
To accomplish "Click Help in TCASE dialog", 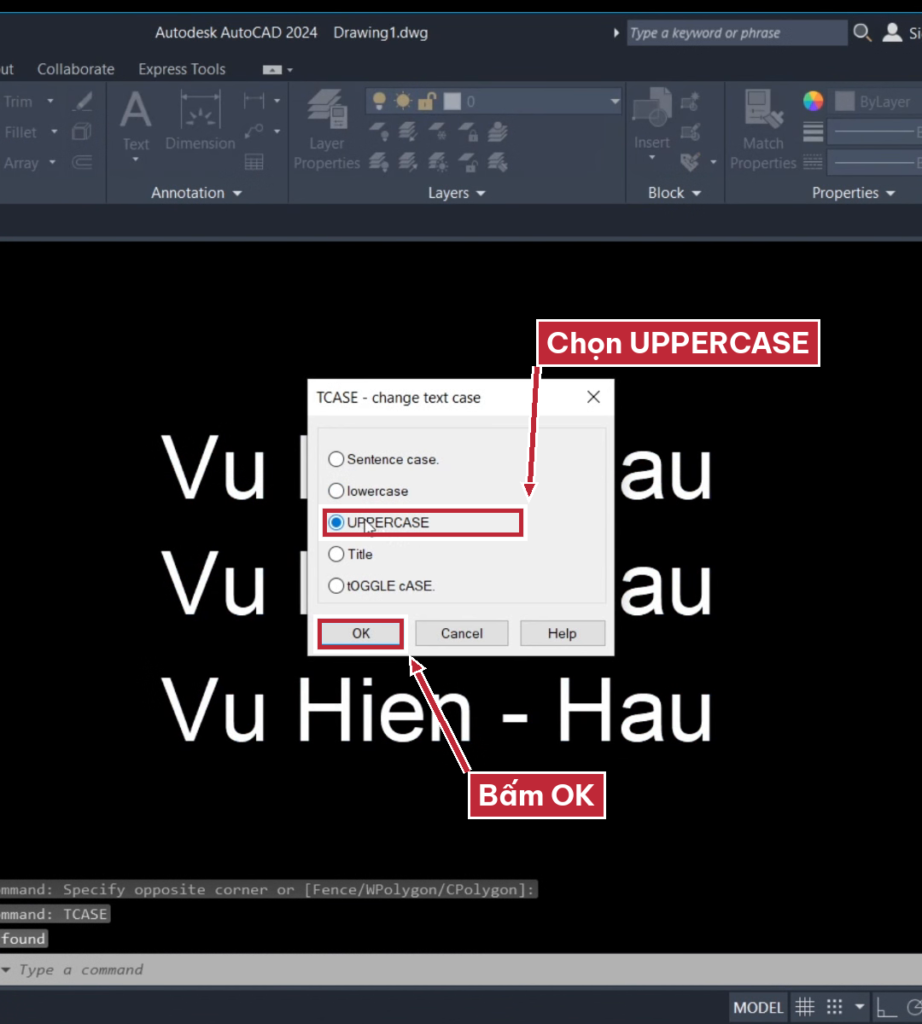I will coord(562,633).
